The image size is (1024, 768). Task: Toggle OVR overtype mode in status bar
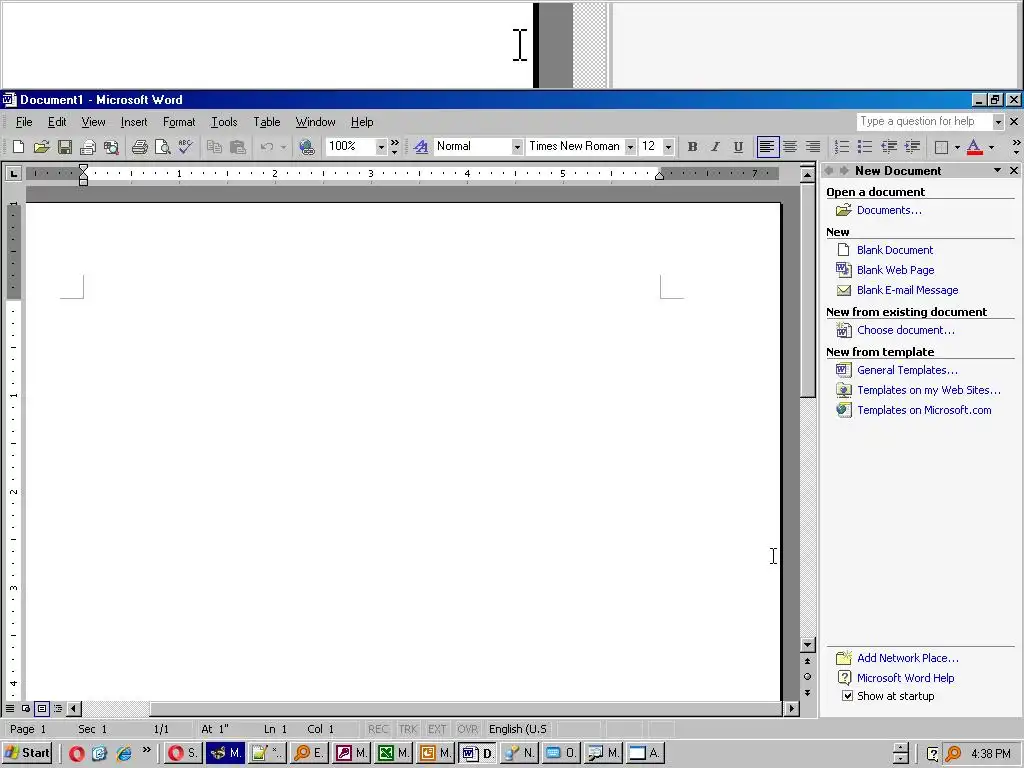coord(467,729)
